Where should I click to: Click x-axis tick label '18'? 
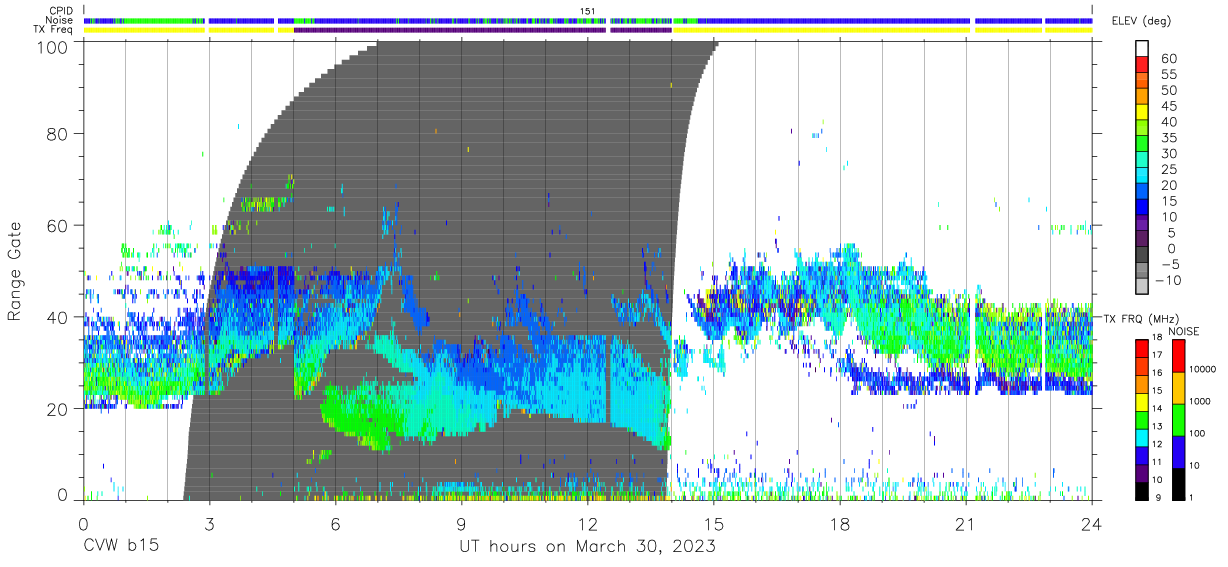pyautogui.click(x=840, y=523)
